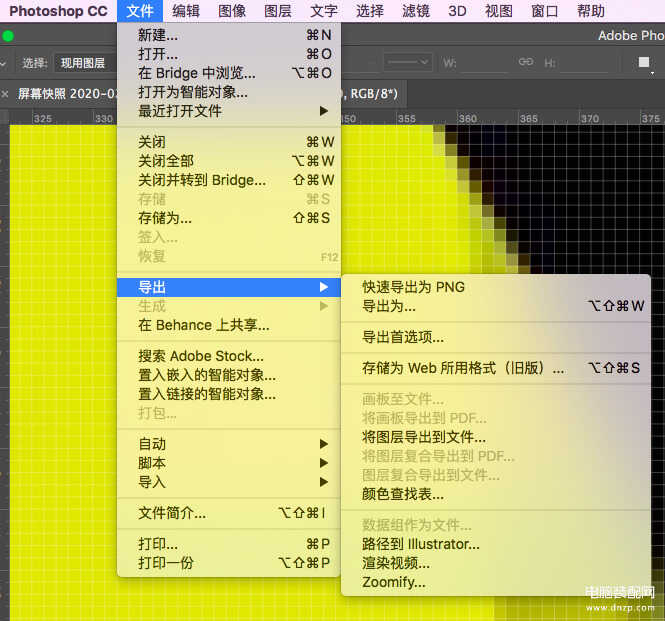Image resolution: width=665 pixels, height=621 pixels.
Task: Open the 选择 menu
Action: 369,11
